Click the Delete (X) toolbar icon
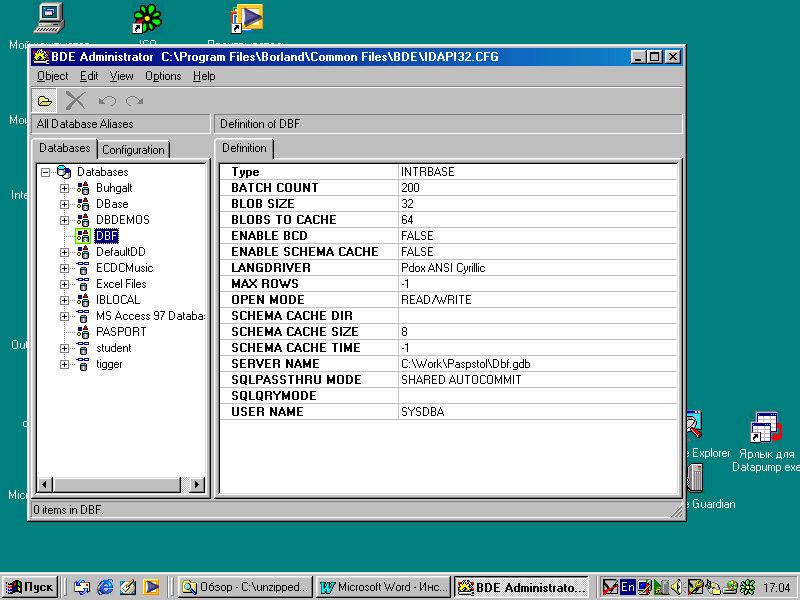The height and width of the screenshot is (600, 800). pos(76,101)
